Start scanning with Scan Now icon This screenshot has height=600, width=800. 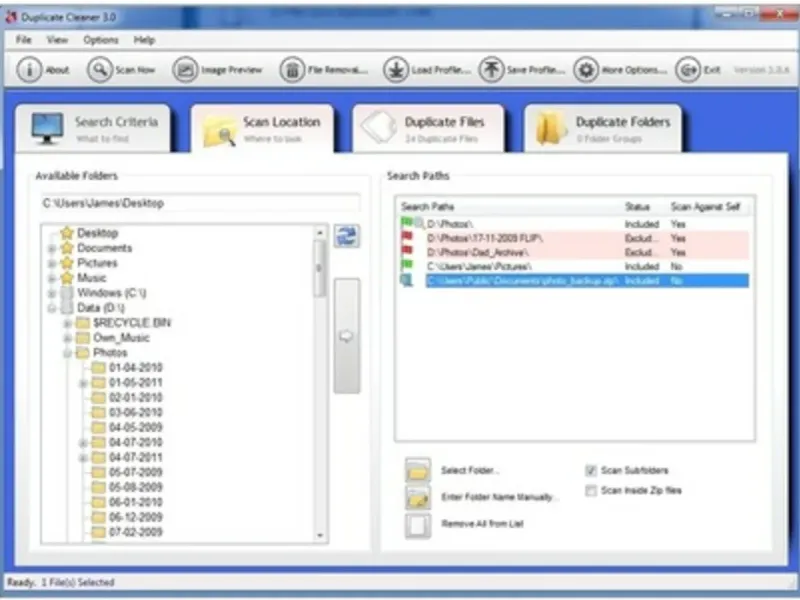tap(99, 69)
